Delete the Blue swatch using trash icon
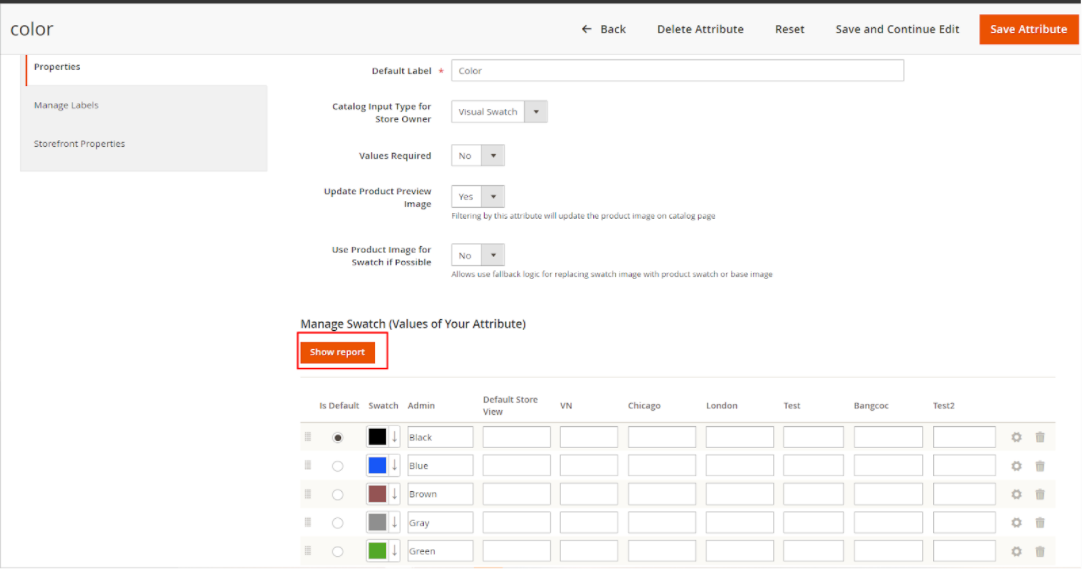This screenshot has height=569, width=1082. [1040, 466]
